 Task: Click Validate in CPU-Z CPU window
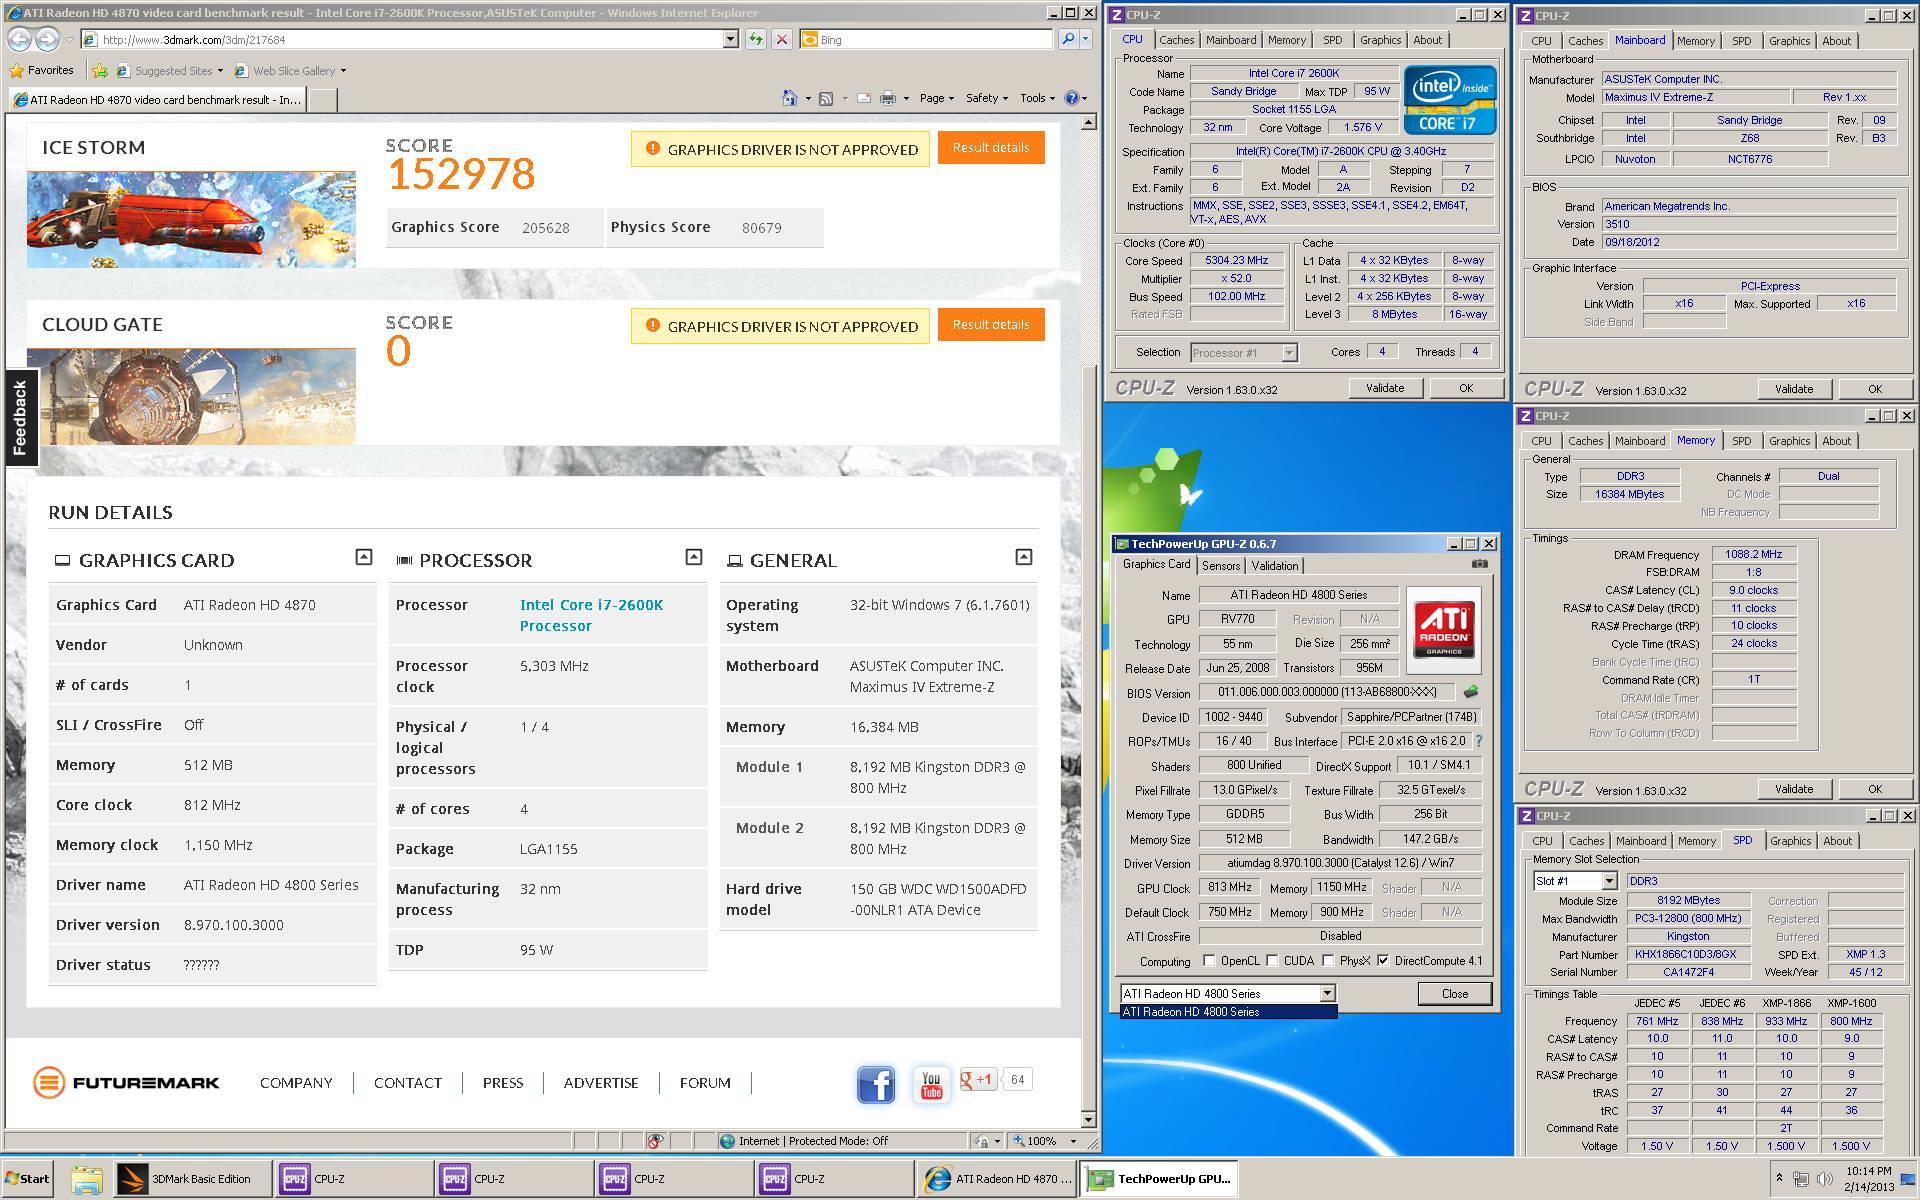coord(1384,388)
